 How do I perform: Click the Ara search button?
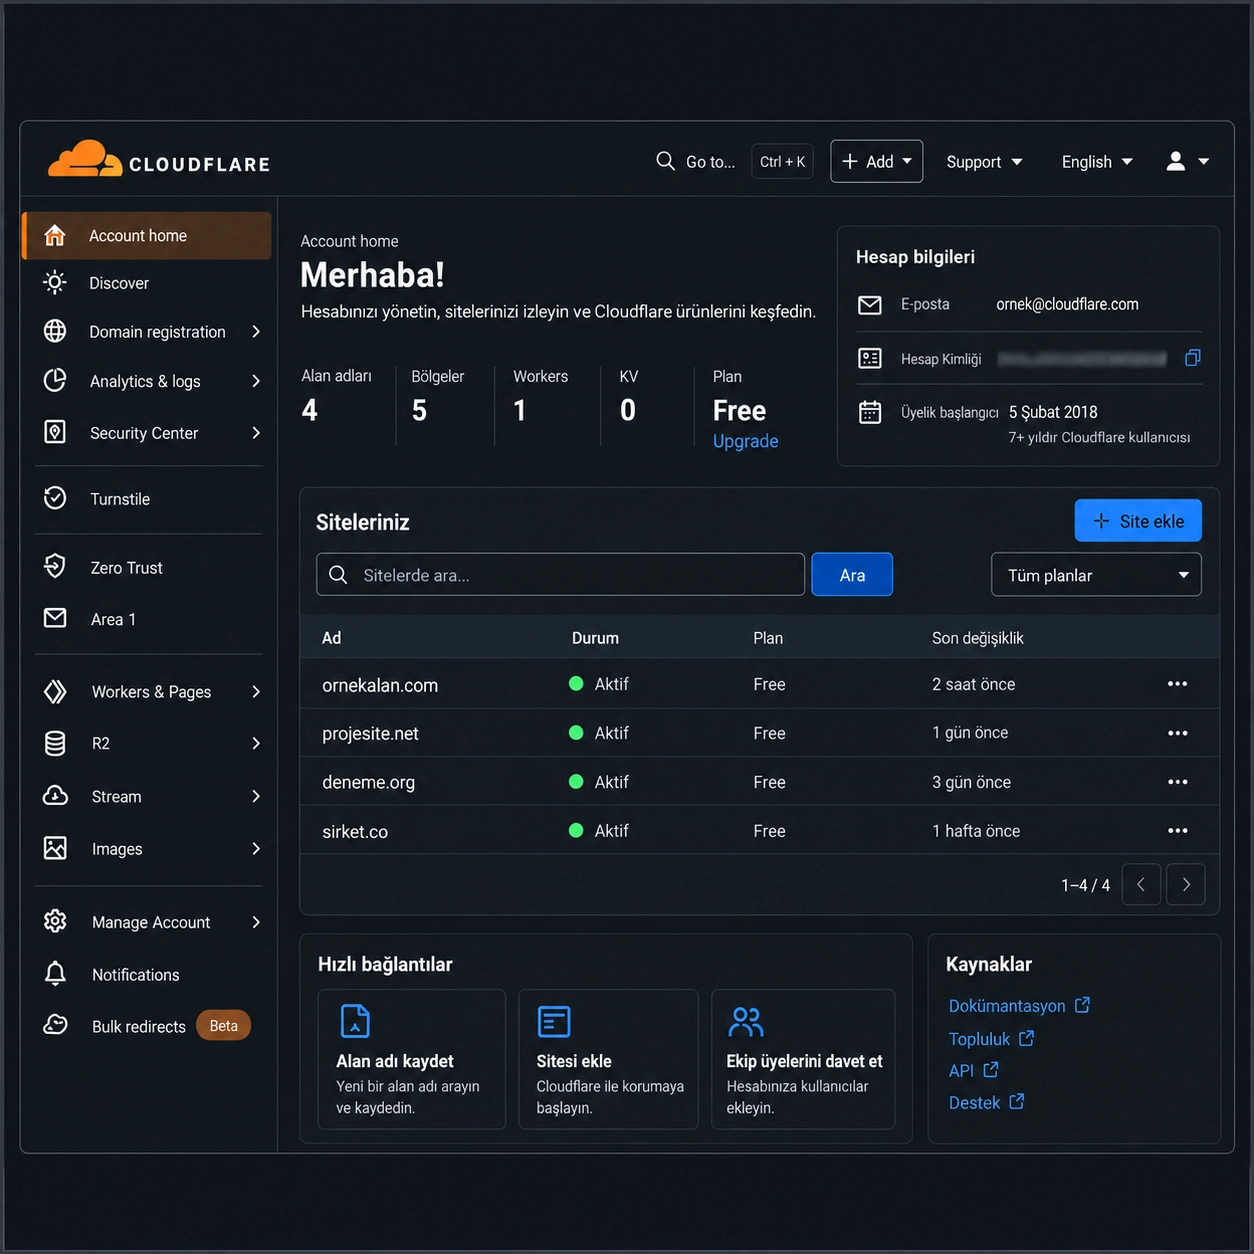click(x=852, y=575)
